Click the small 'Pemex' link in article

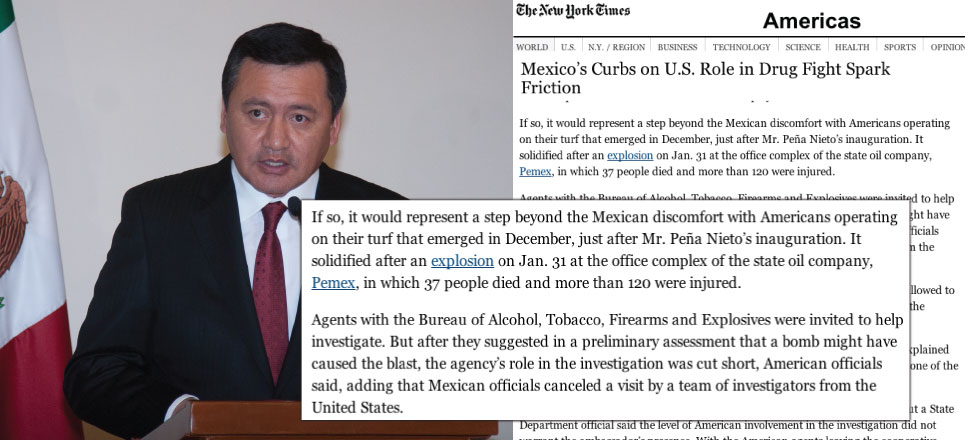535,171
